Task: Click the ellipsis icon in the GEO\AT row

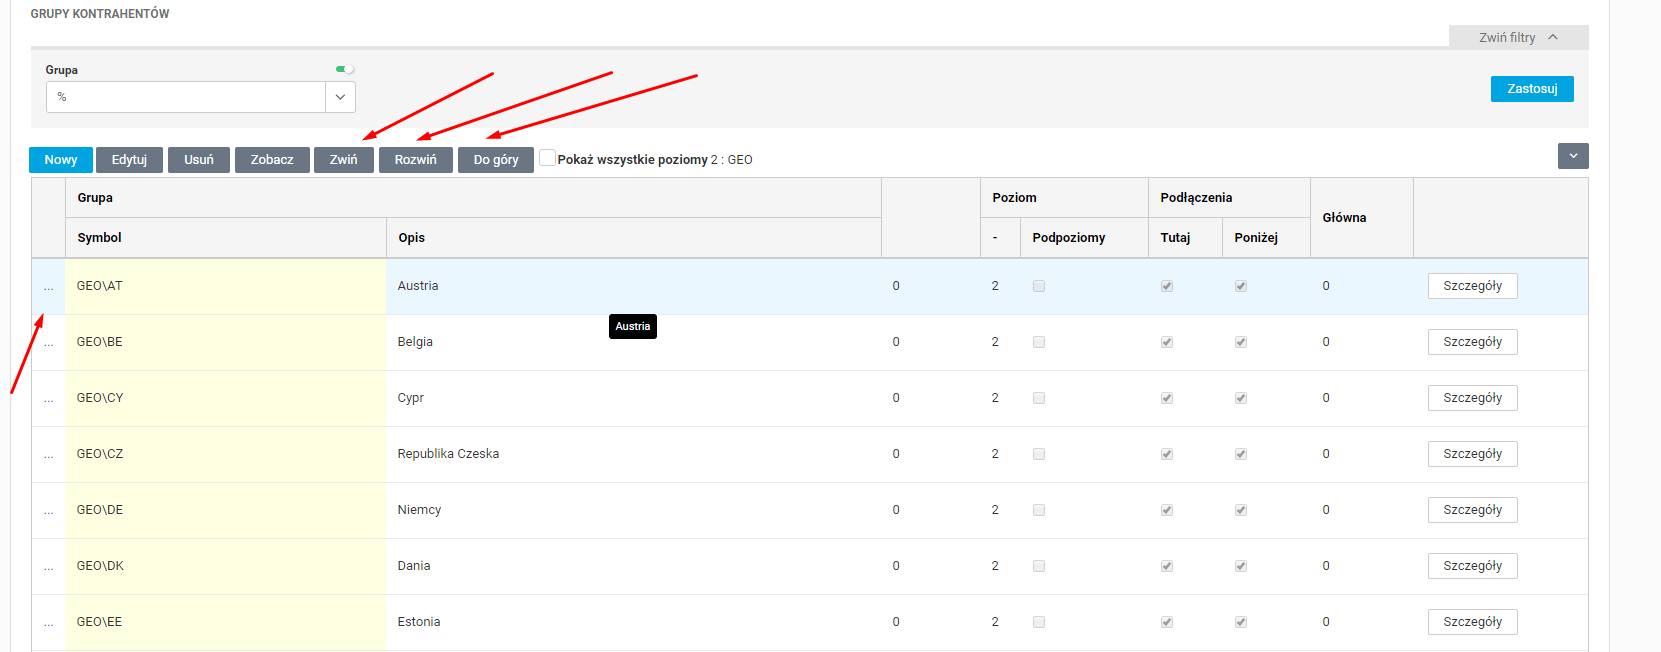Action: pyautogui.click(x=48, y=288)
